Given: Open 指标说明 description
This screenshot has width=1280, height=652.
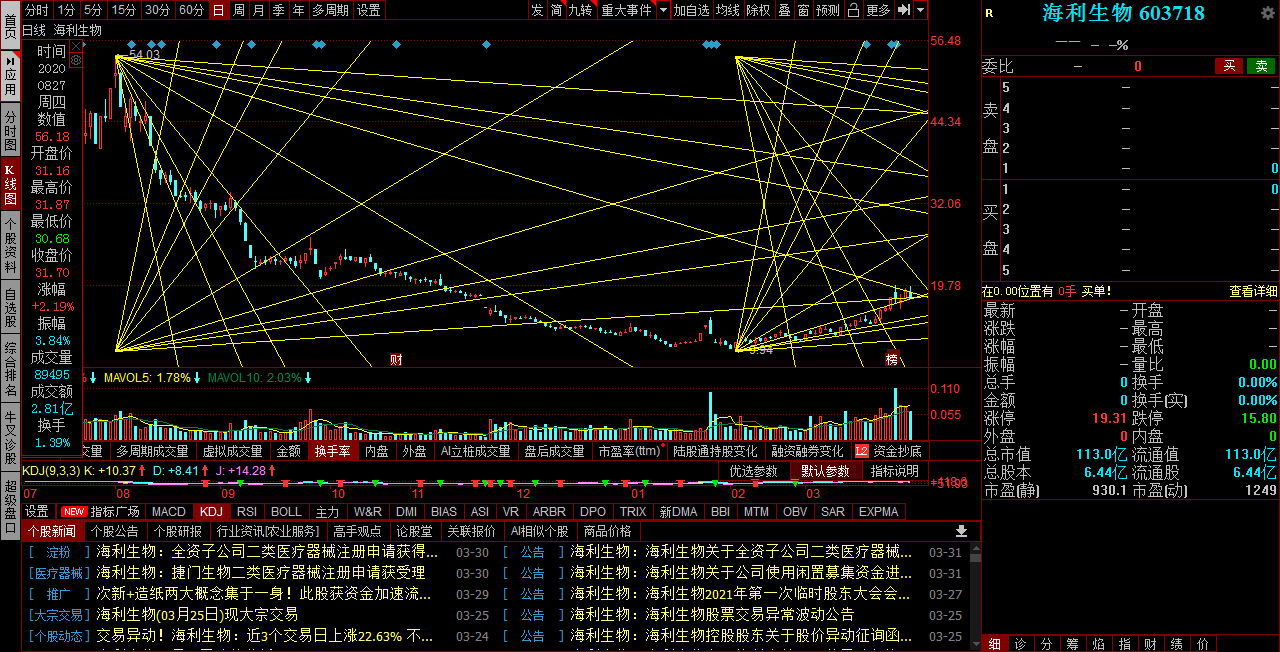Looking at the screenshot, I should pos(894,471).
